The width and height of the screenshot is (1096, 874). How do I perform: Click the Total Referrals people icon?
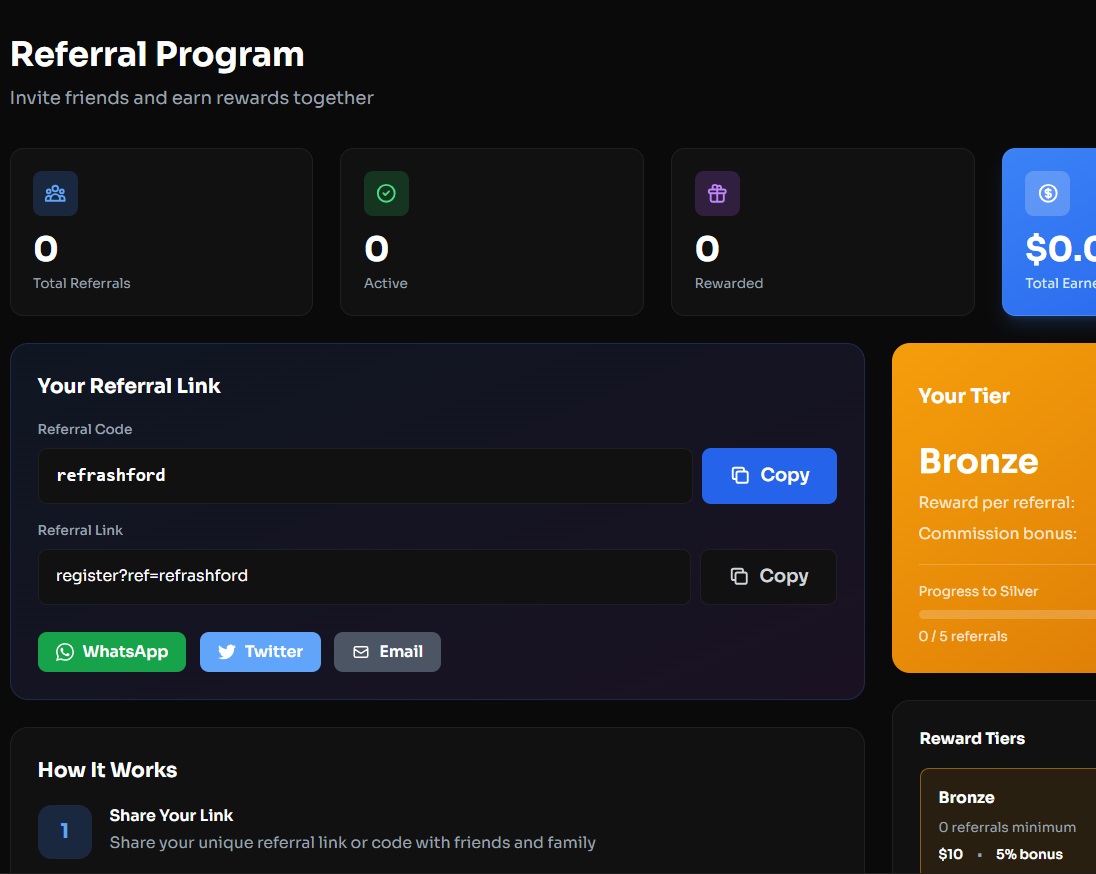pyautogui.click(x=55, y=193)
